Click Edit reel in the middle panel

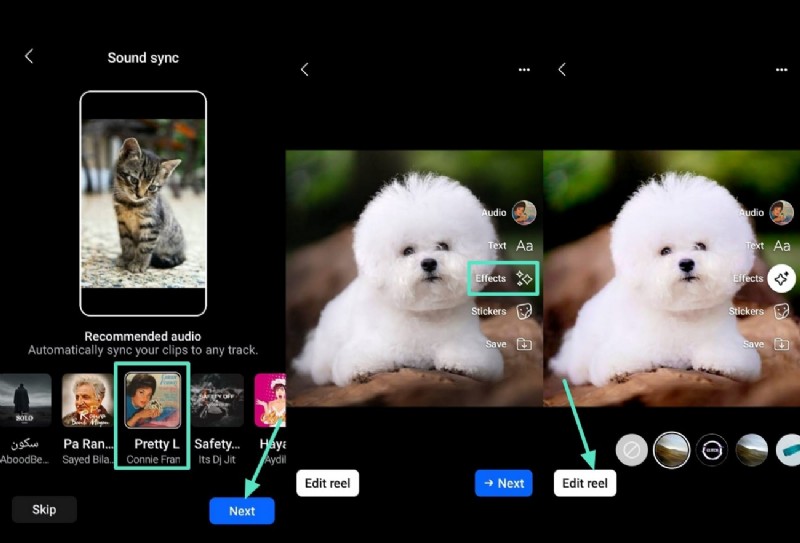327,483
